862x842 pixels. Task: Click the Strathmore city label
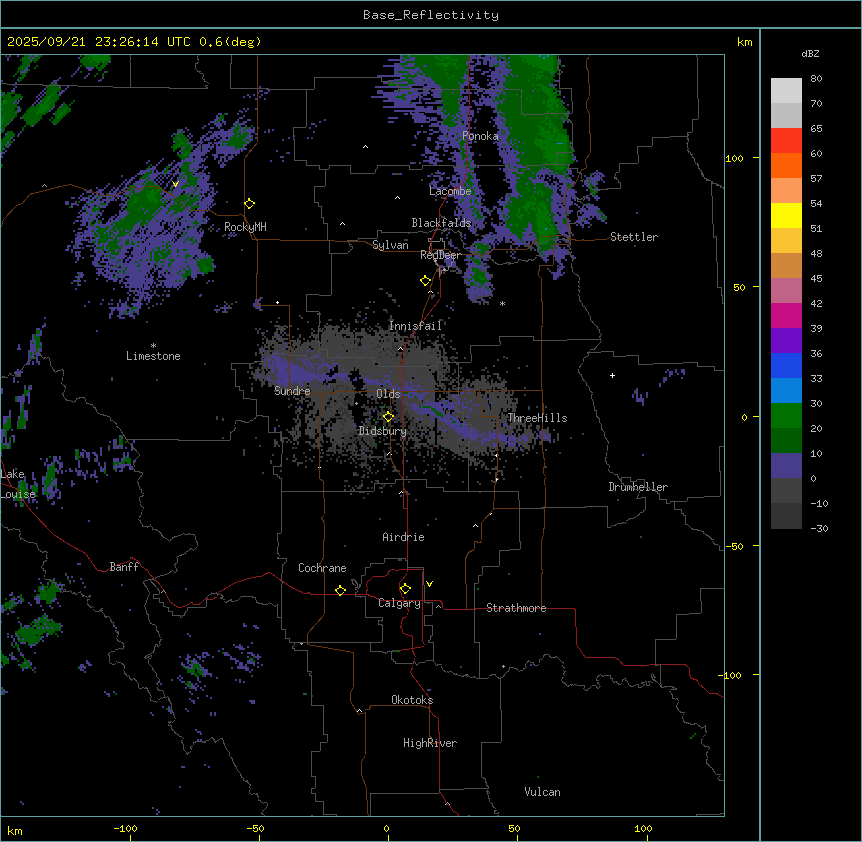pos(516,608)
